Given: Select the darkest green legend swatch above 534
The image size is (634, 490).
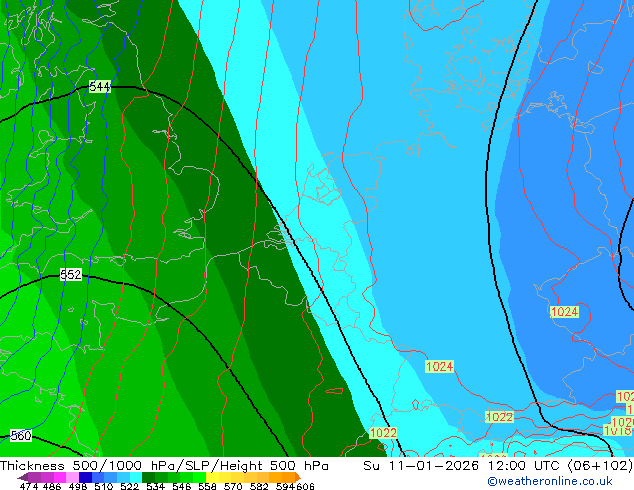Looking at the screenshot, I should (x=148, y=477).
